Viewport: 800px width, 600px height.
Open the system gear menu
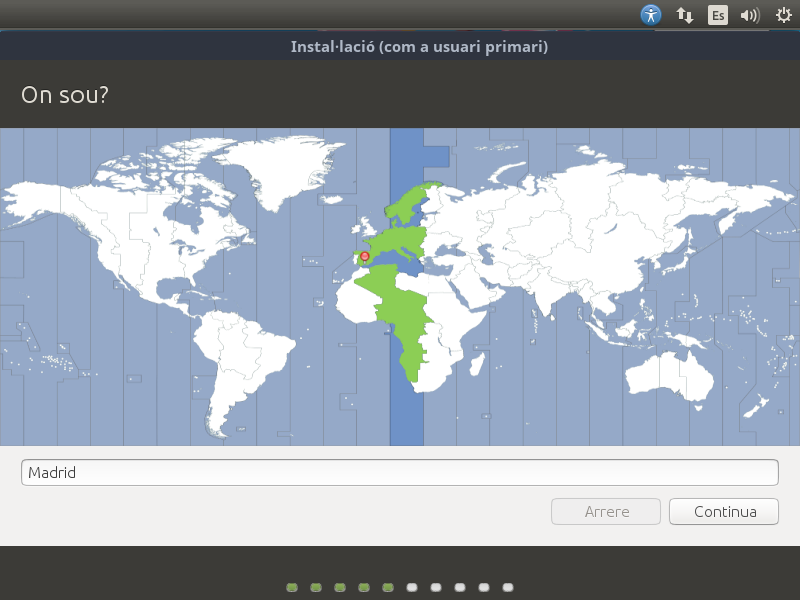coord(783,15)
